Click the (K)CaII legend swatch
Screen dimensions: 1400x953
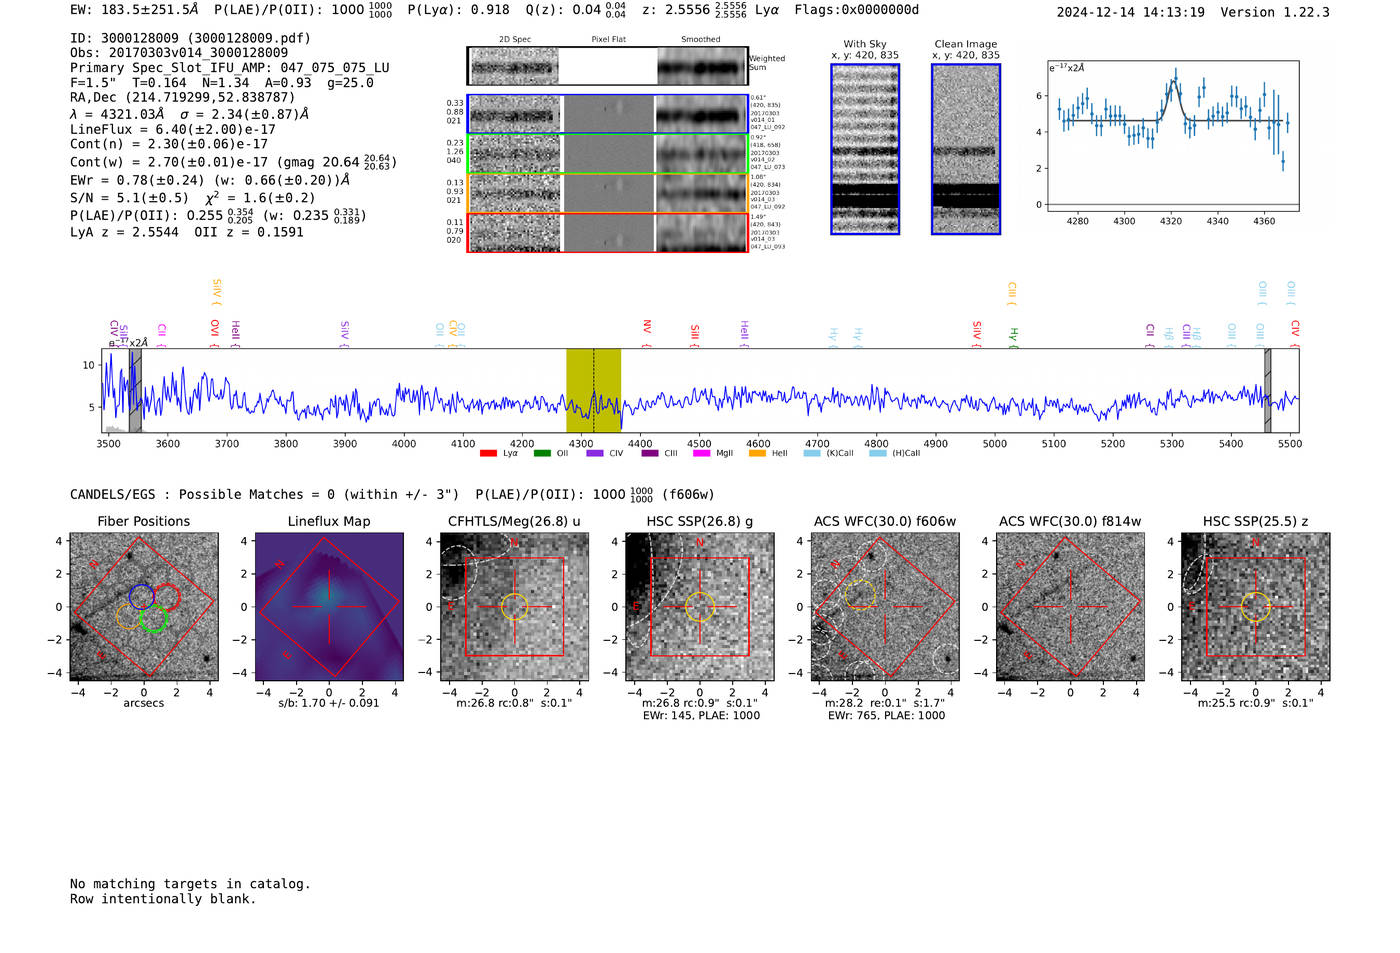(x=812, y=454)
